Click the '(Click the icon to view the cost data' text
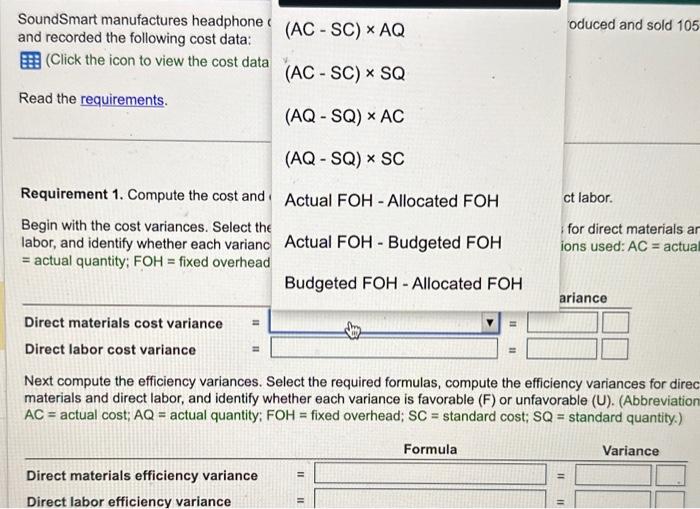Image resolution: width=700 pixels, height=509 pixels. (157, 61)
